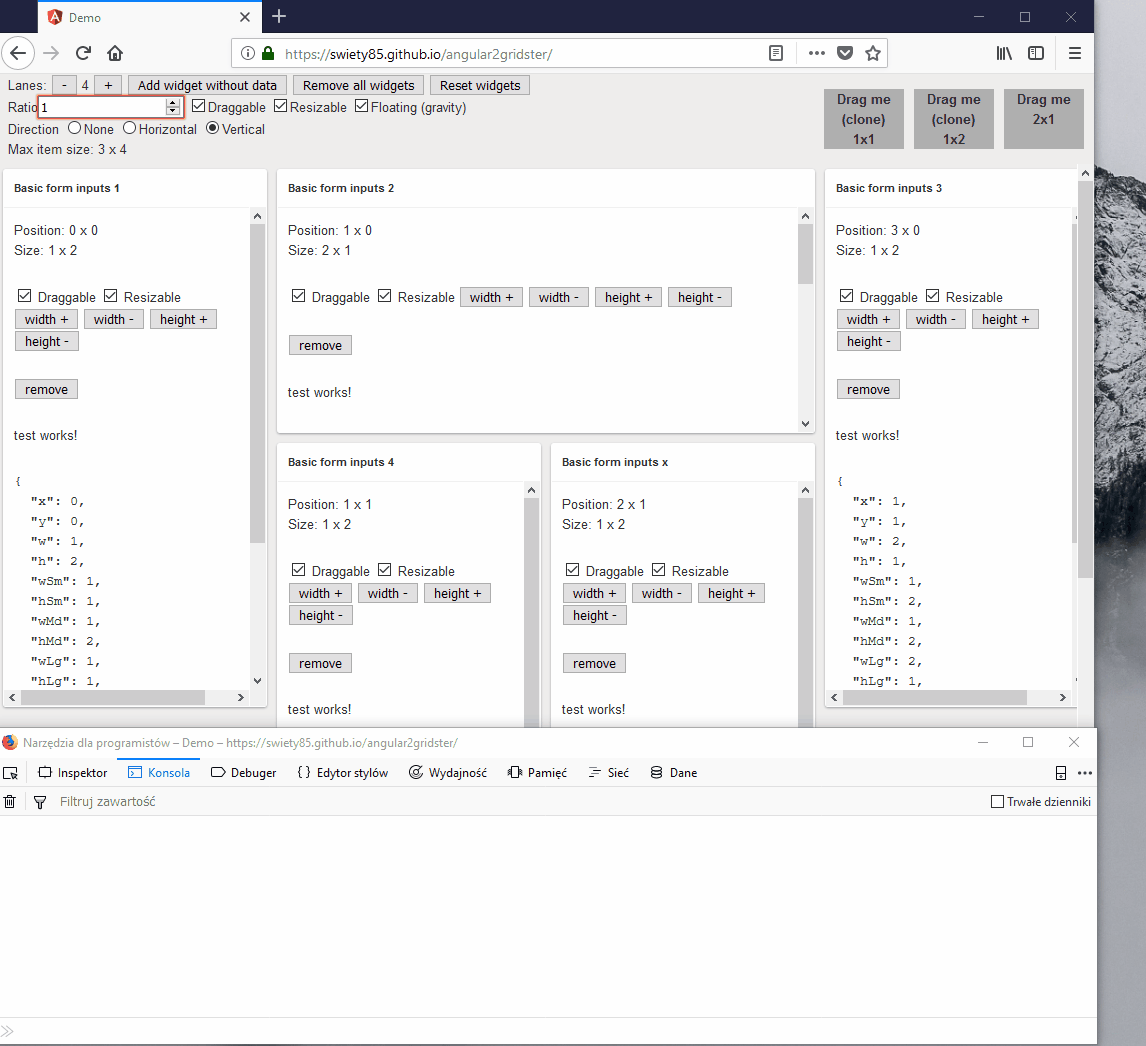Click Reset widgets button
This screenshot has width=1146, height=1046.
pos(480,86)
